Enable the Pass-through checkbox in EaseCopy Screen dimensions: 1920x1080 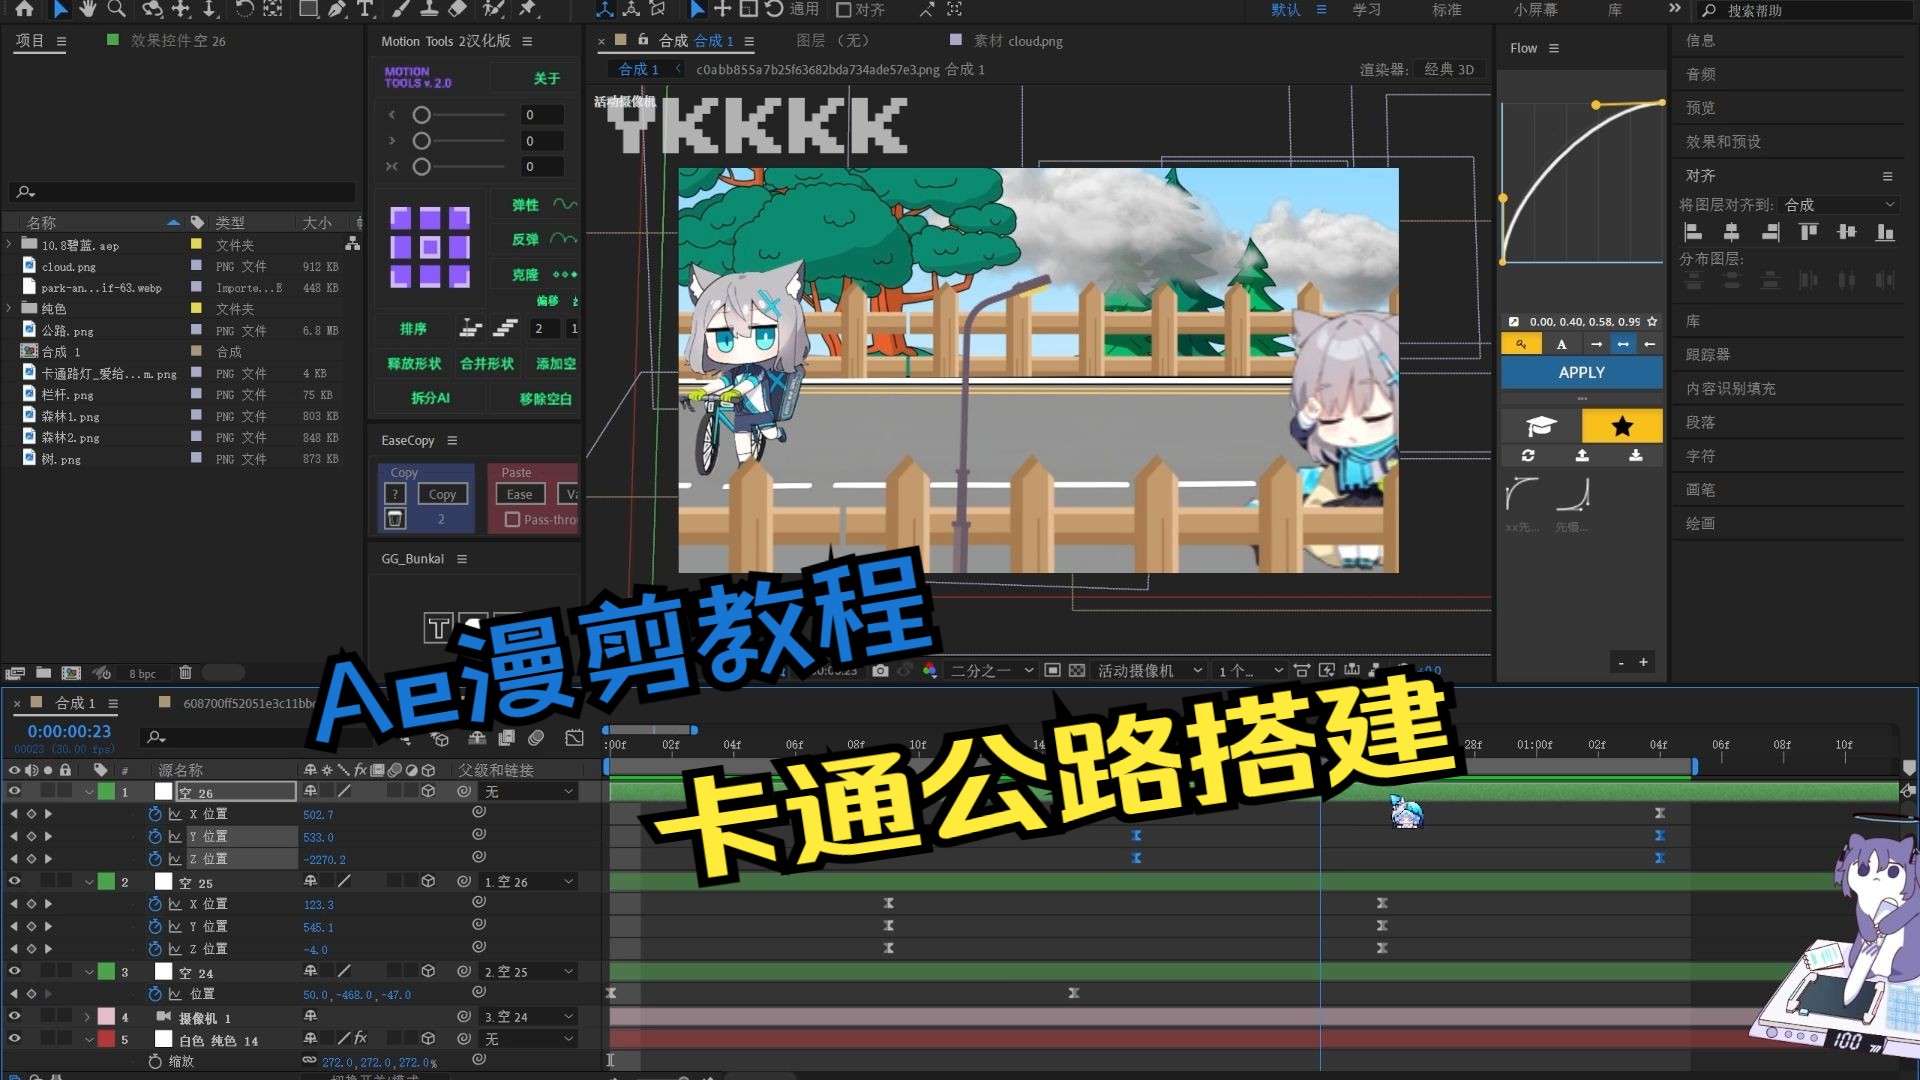[512, 520]
